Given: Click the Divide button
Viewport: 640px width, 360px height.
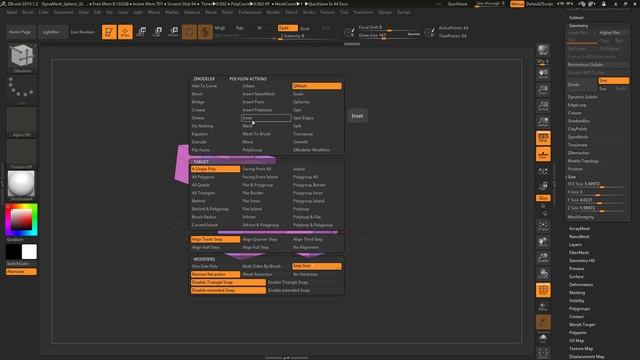Looking at the screenshot, I should tap(582, 84).
